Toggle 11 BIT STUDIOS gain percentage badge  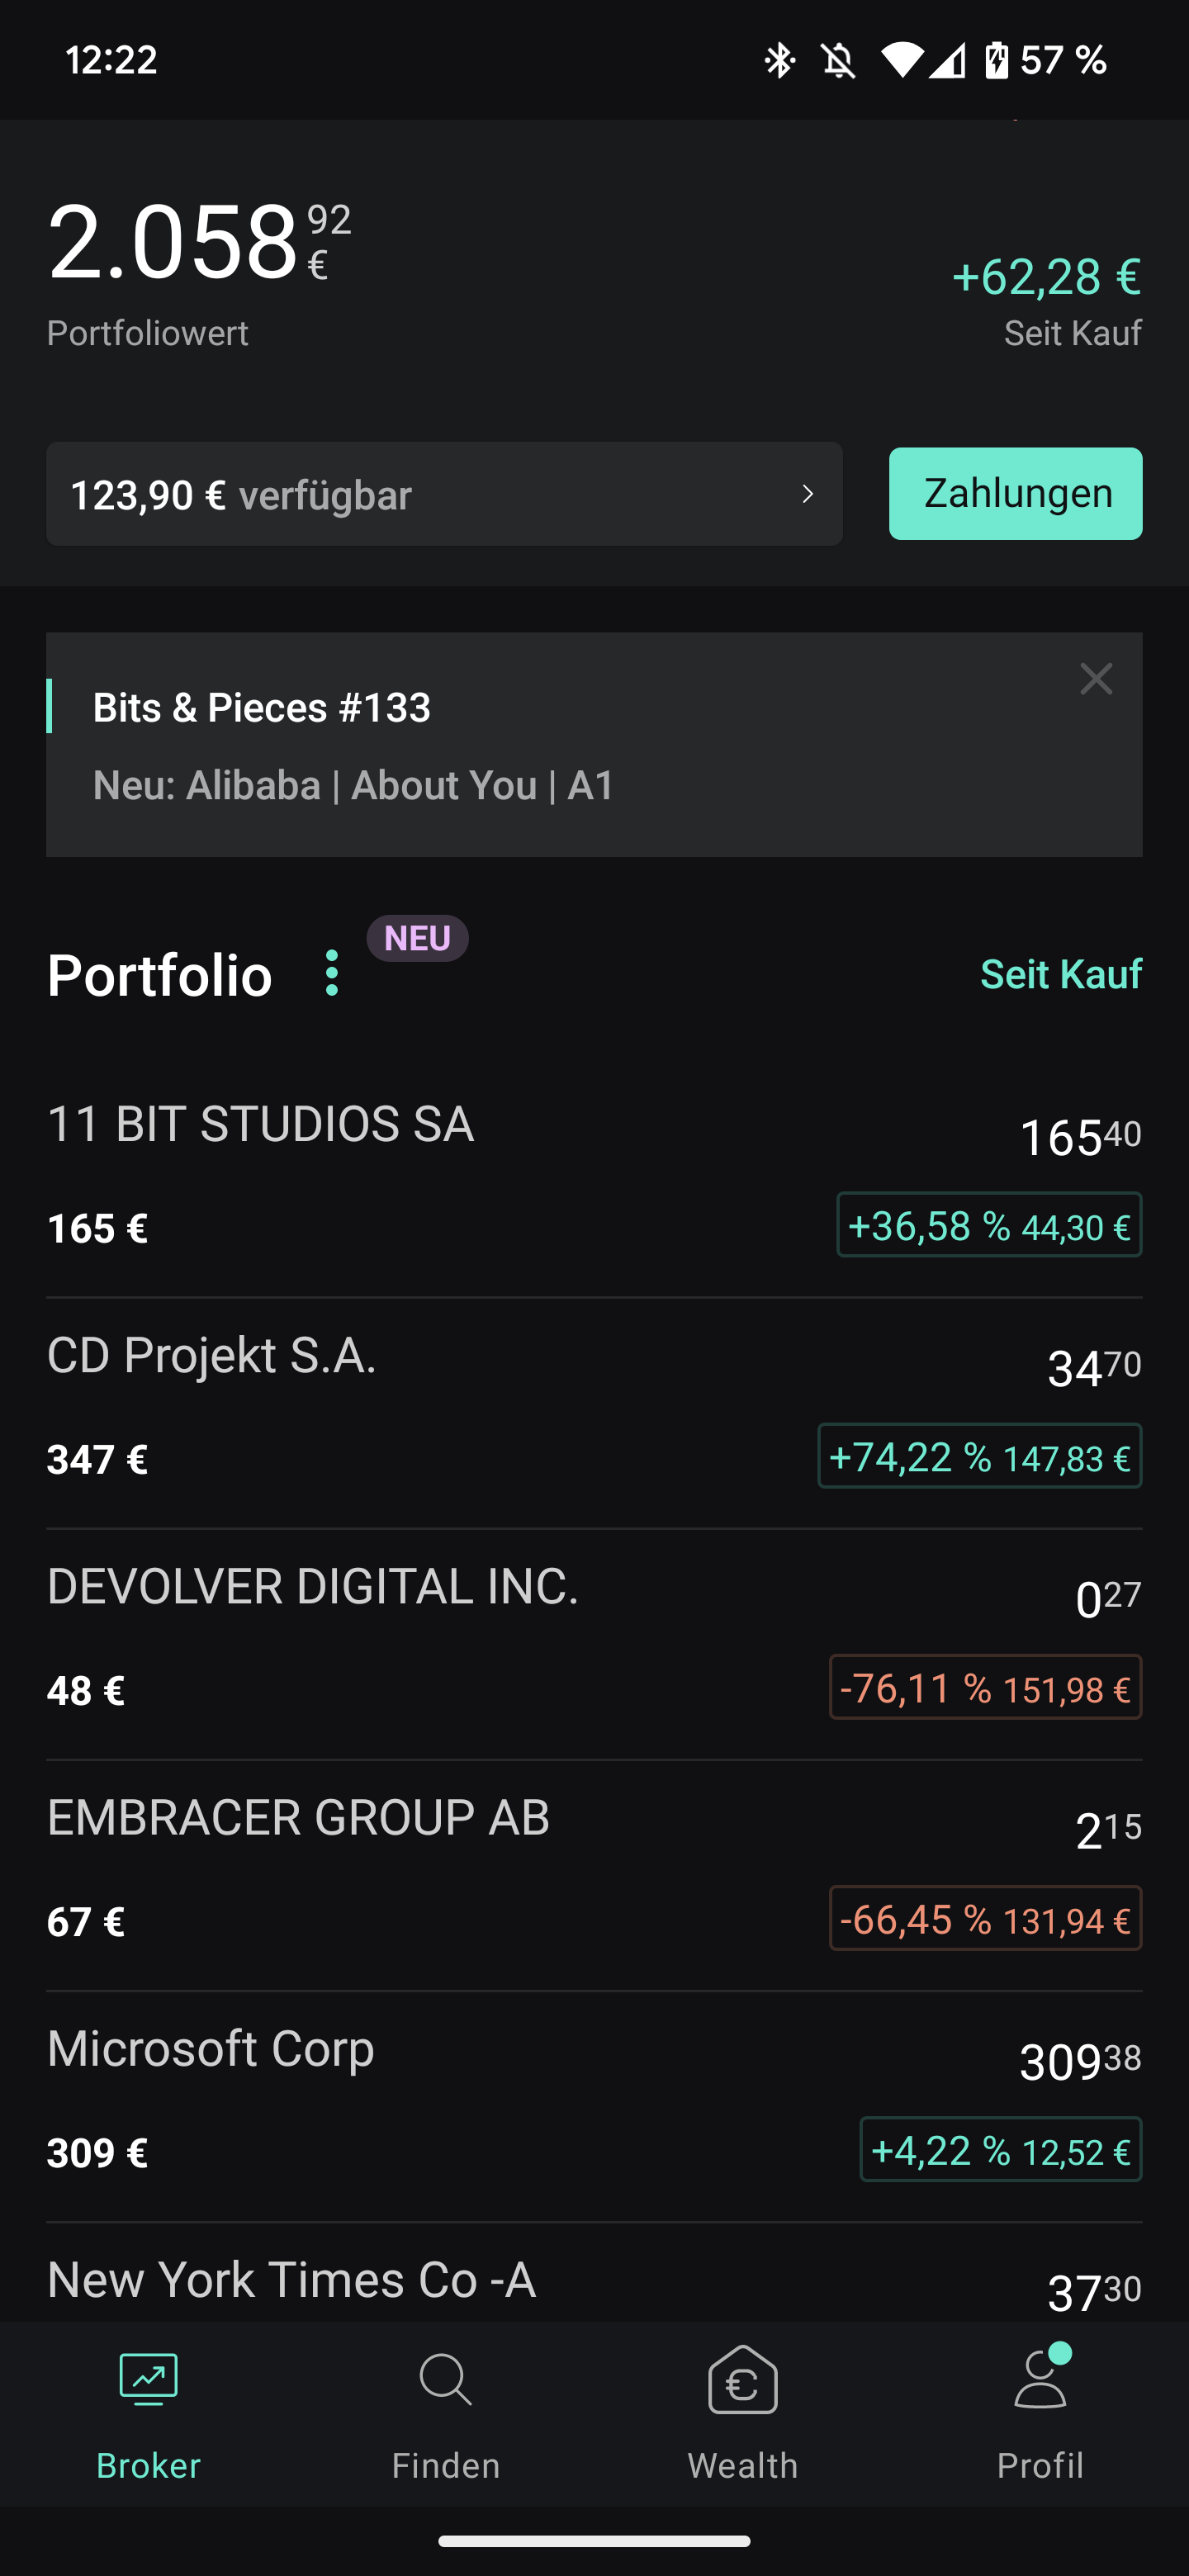click(988, 1225)
